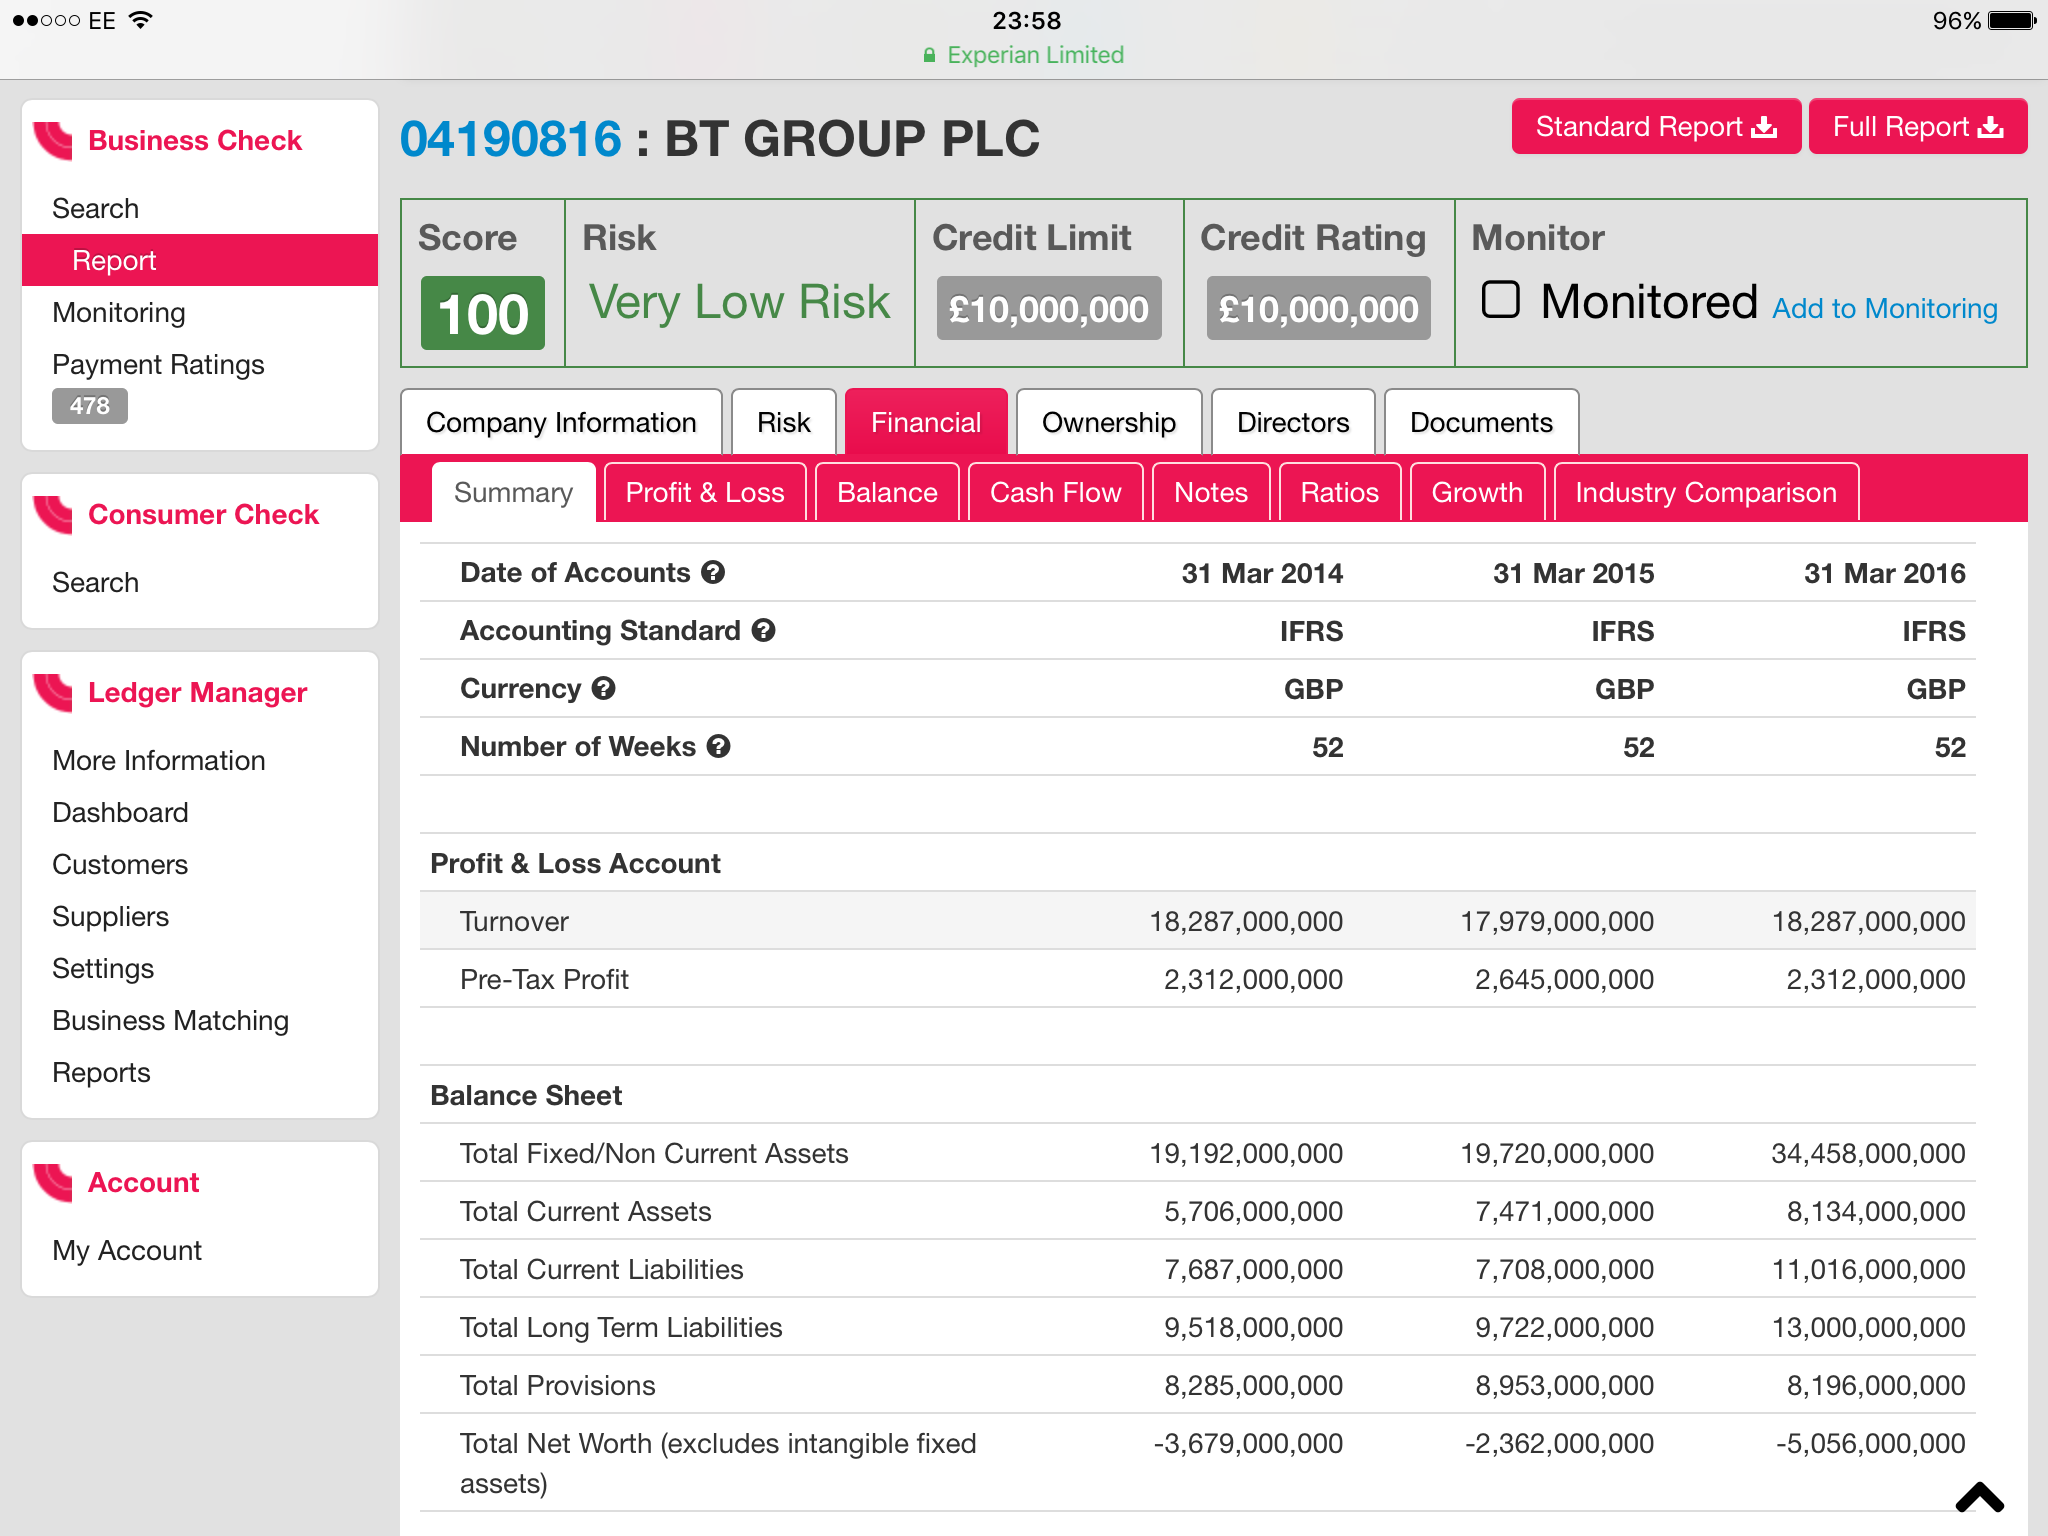Download the Full Report
The image size is (2048, 1536).
pyautogui.click(x=1918, y=127)
